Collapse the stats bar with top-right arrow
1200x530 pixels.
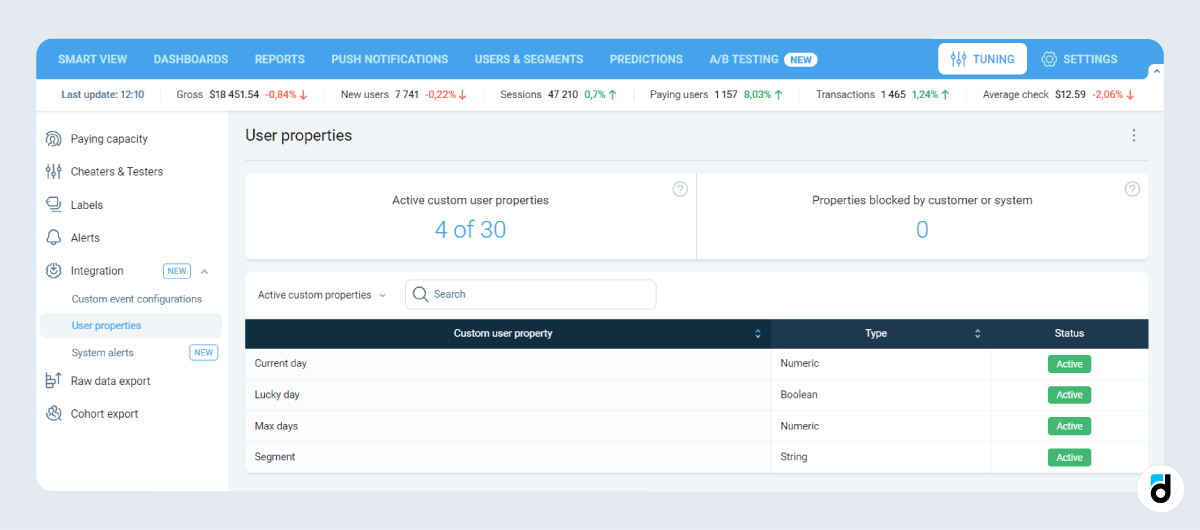(1156, 71)
